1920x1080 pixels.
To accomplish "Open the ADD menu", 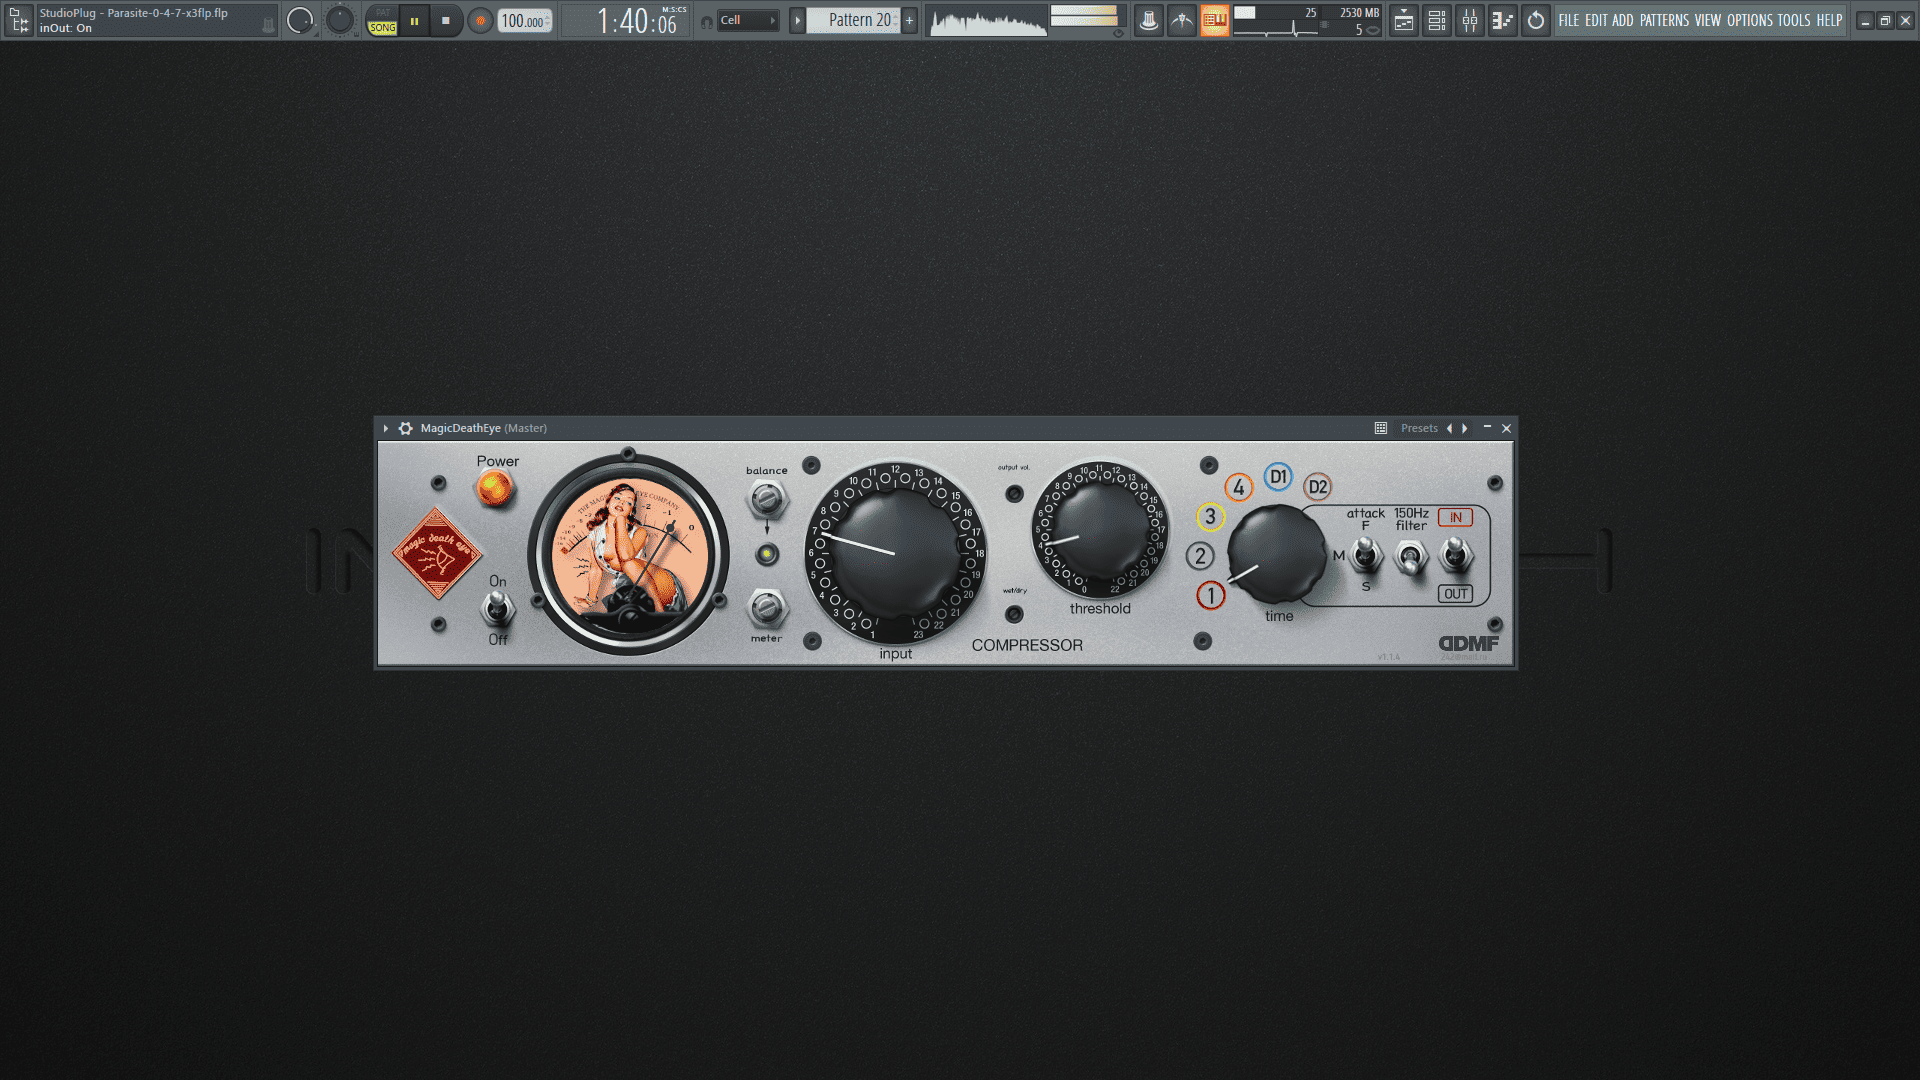I will coord(1622,20).
